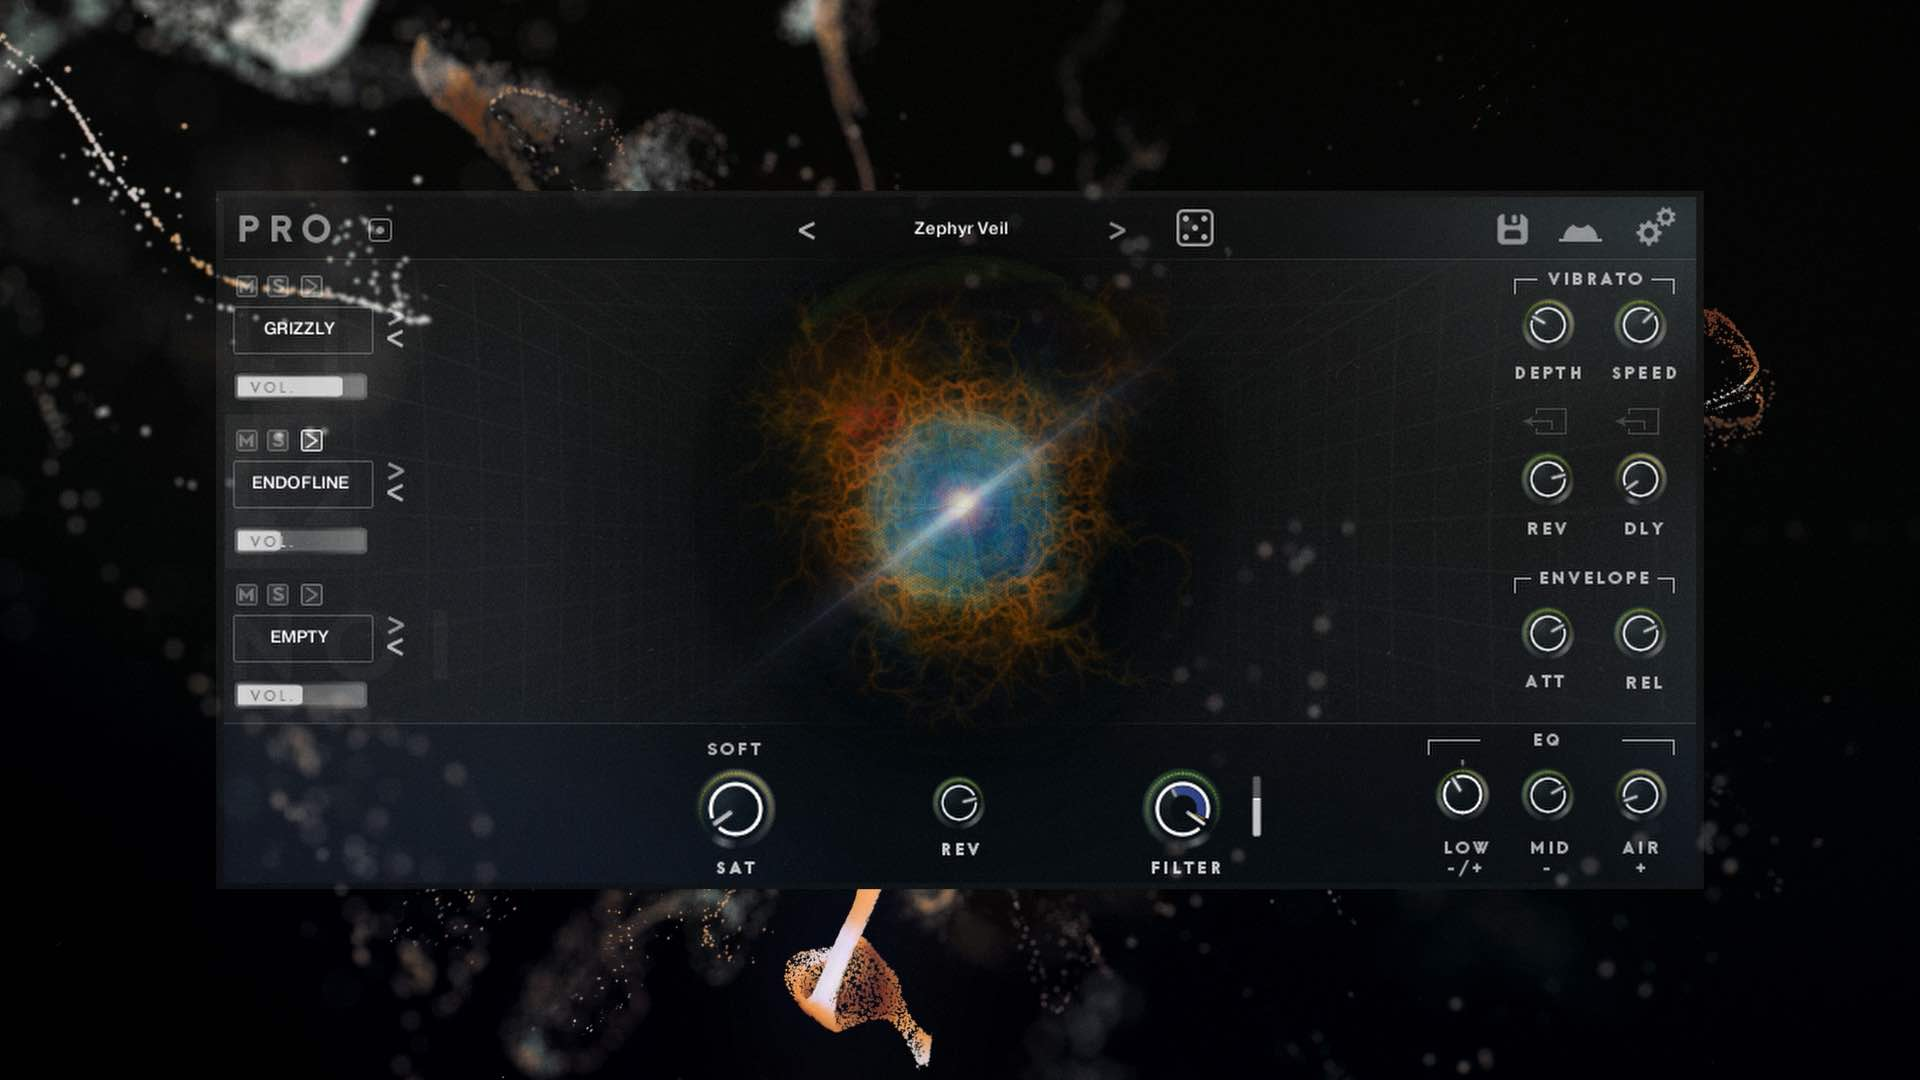
Task: Open the EMPTY sound slot selector
Action: (x=302, y=637)
